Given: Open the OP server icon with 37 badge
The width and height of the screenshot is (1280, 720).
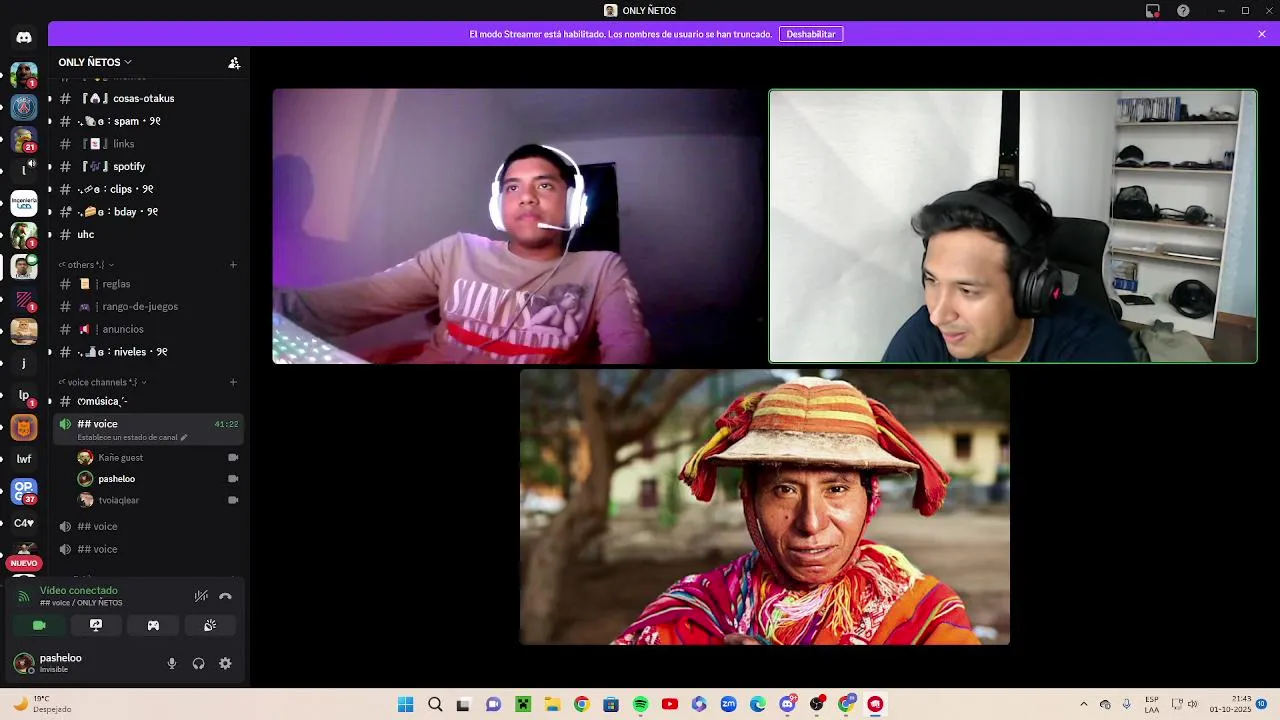Looking at the screenshot, I should tap(24, 491).
